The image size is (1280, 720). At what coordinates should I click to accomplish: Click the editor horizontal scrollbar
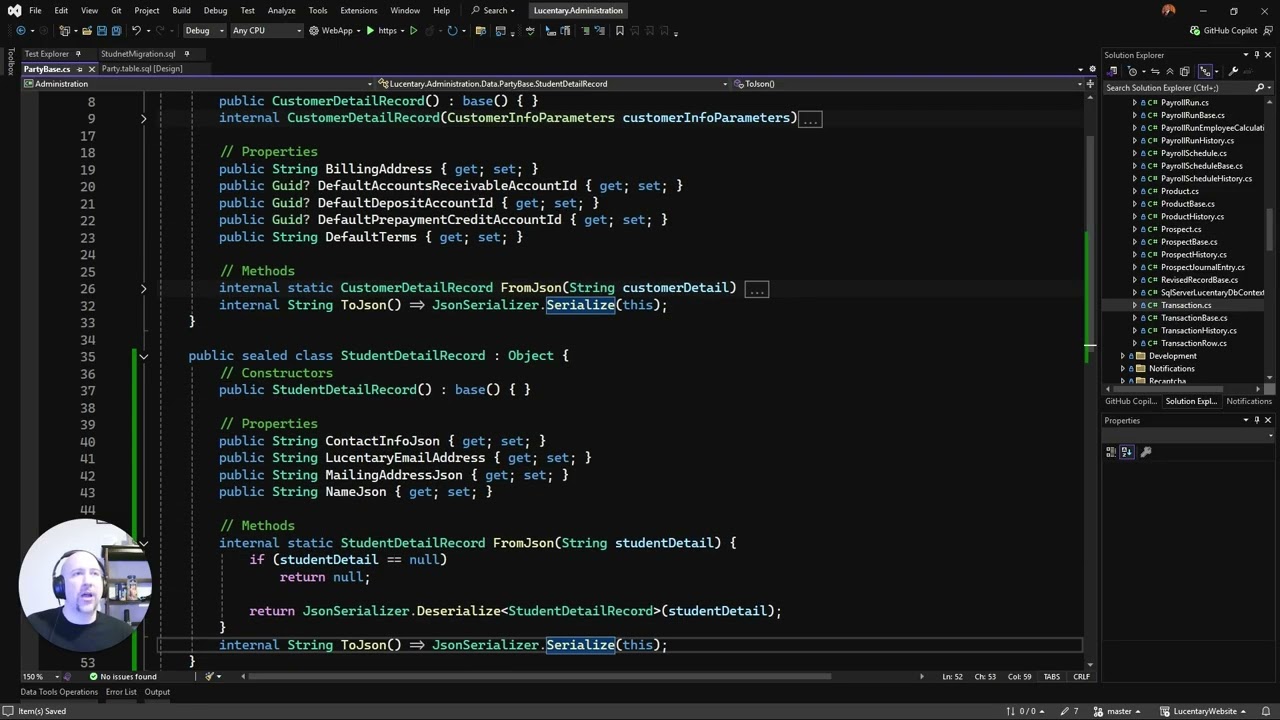click(x=540, y=676)
